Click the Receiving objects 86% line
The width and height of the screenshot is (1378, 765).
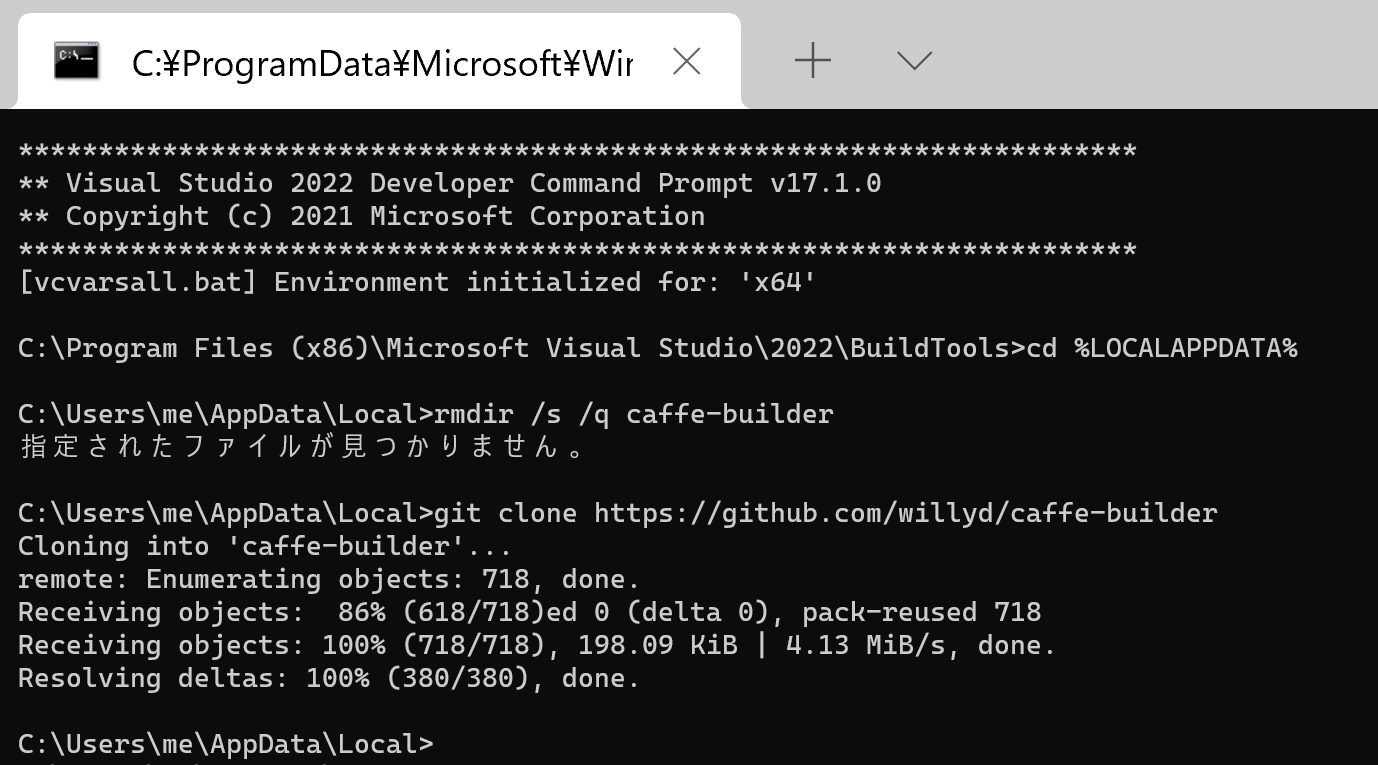coord(530,612)
